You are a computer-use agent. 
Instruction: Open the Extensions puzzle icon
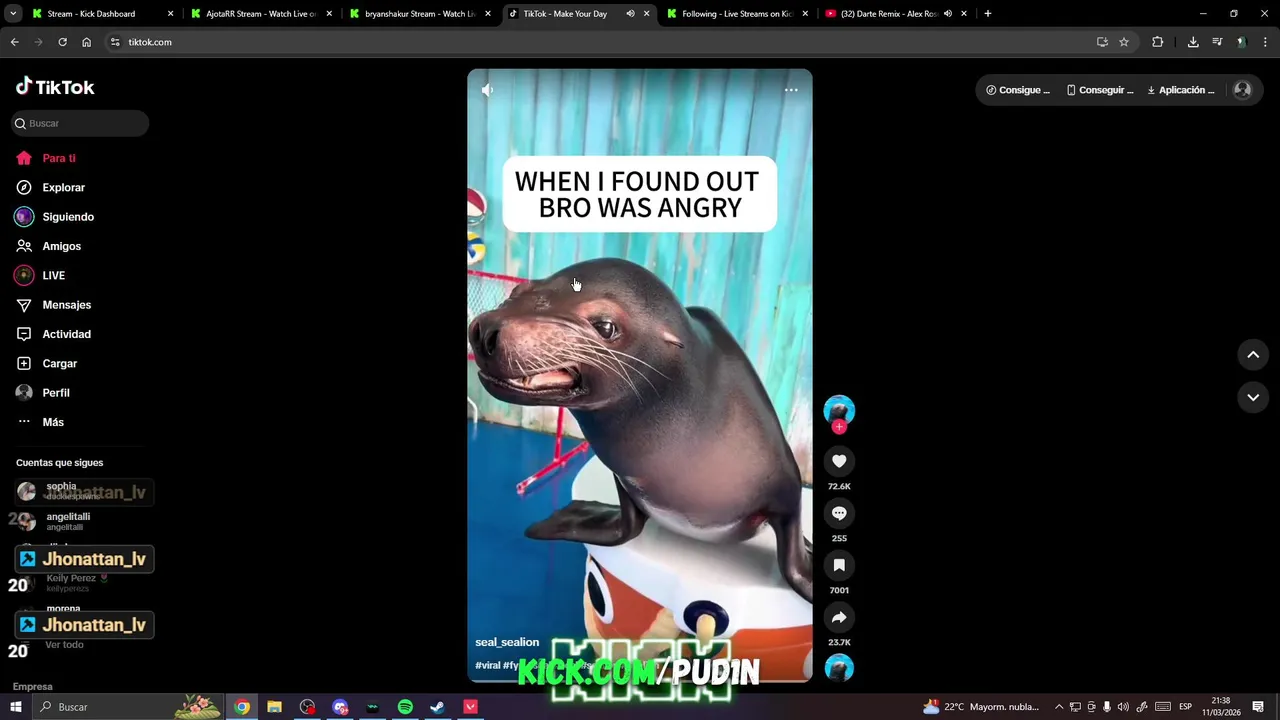pyautogui.click(x=1157, y=42)
